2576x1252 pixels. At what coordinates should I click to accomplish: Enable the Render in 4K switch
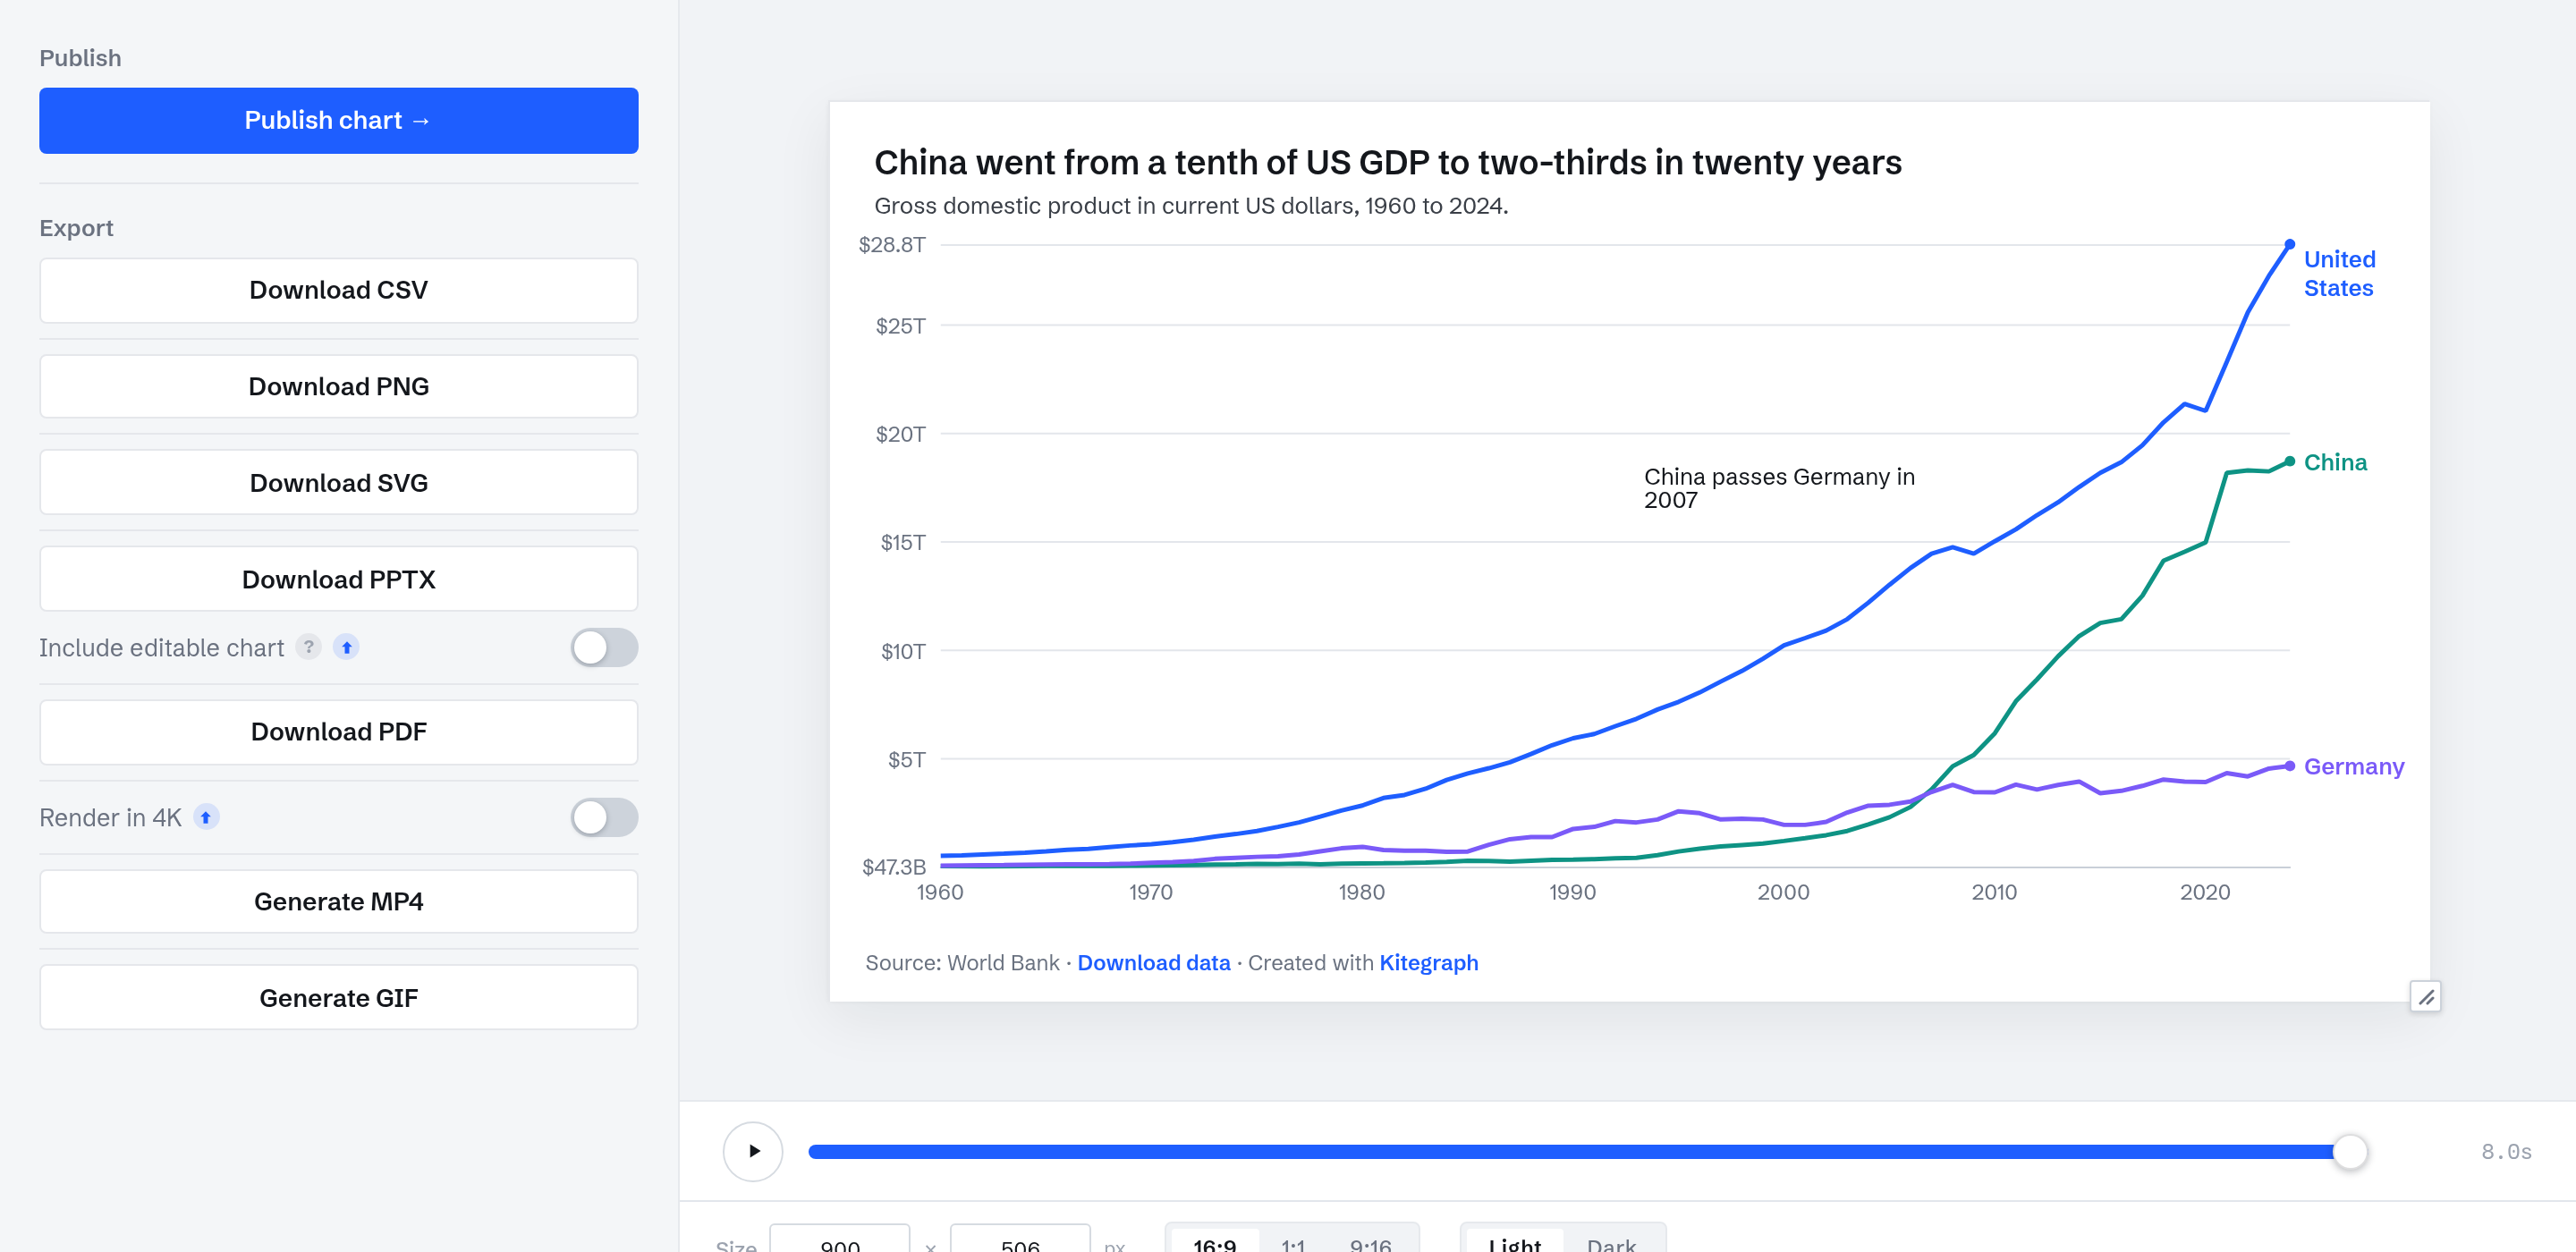coord(604,817)
